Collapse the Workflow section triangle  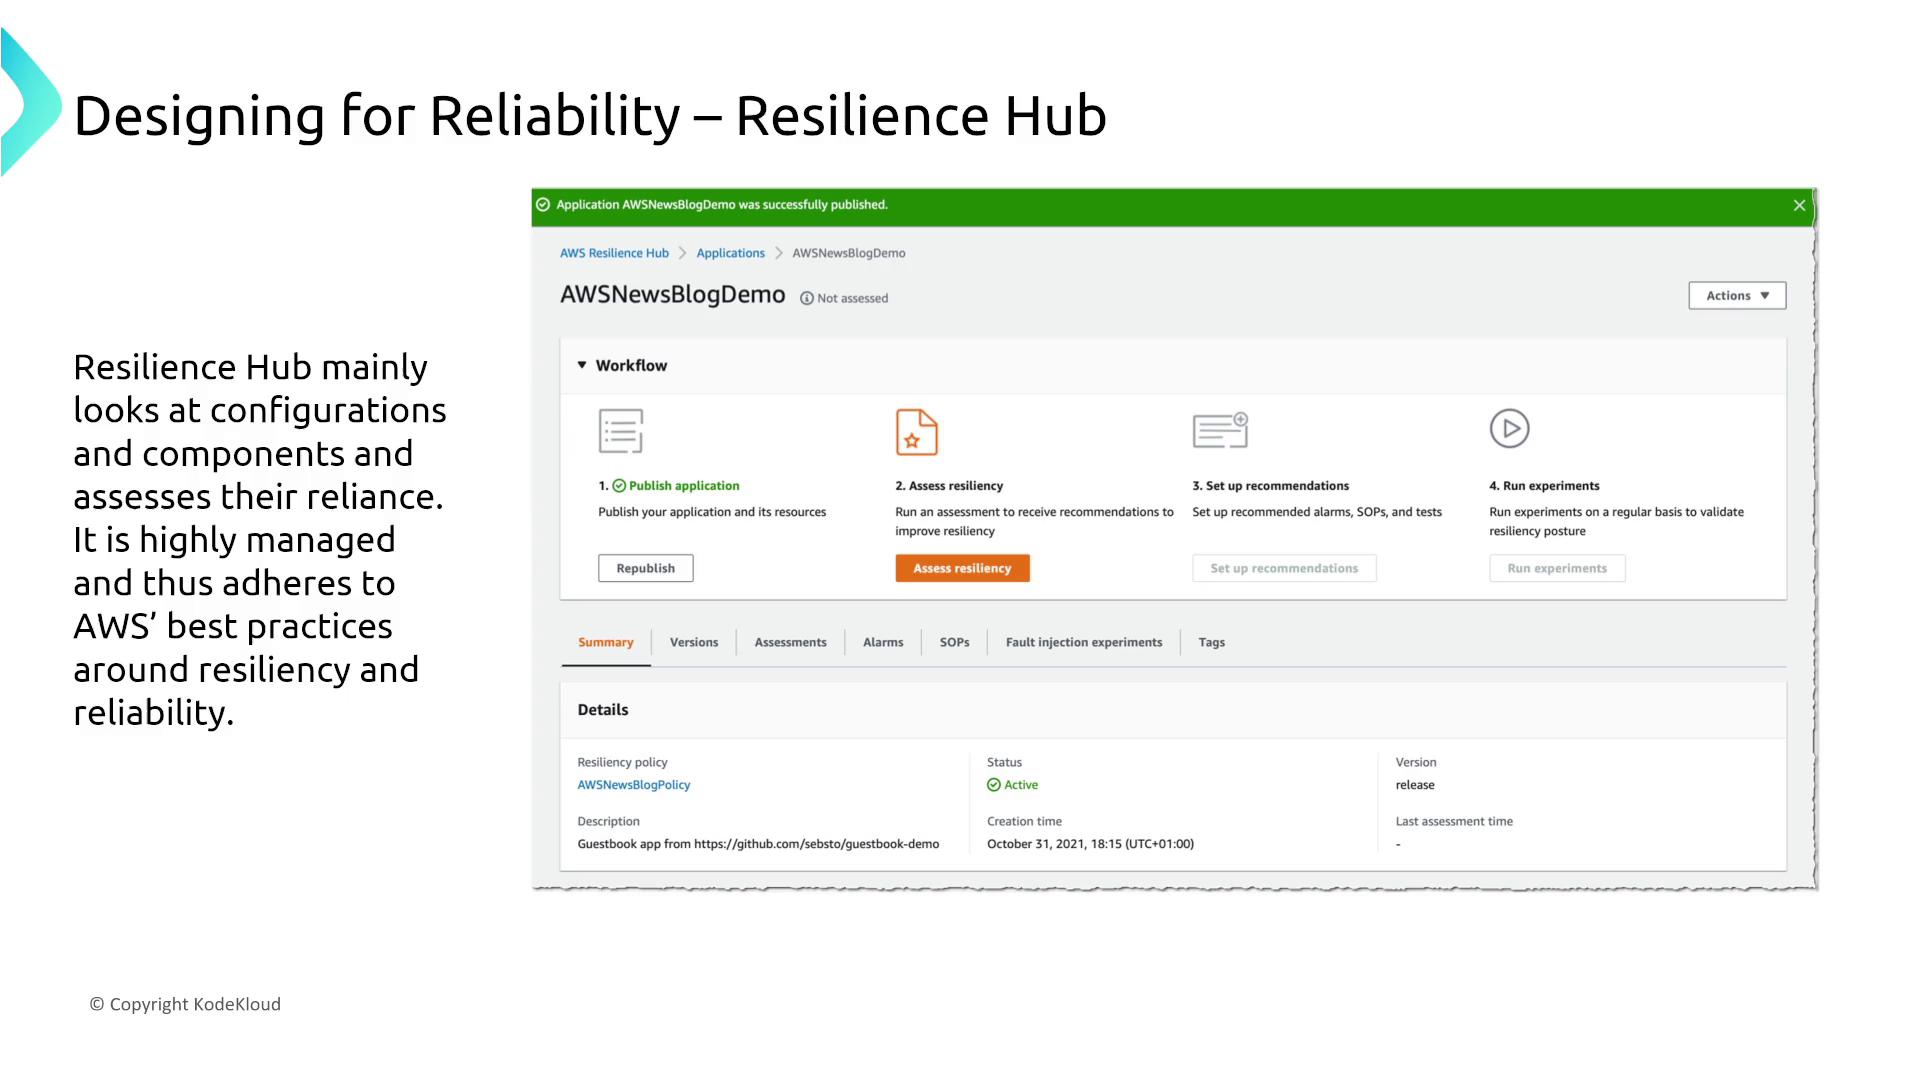pos(582,365)
